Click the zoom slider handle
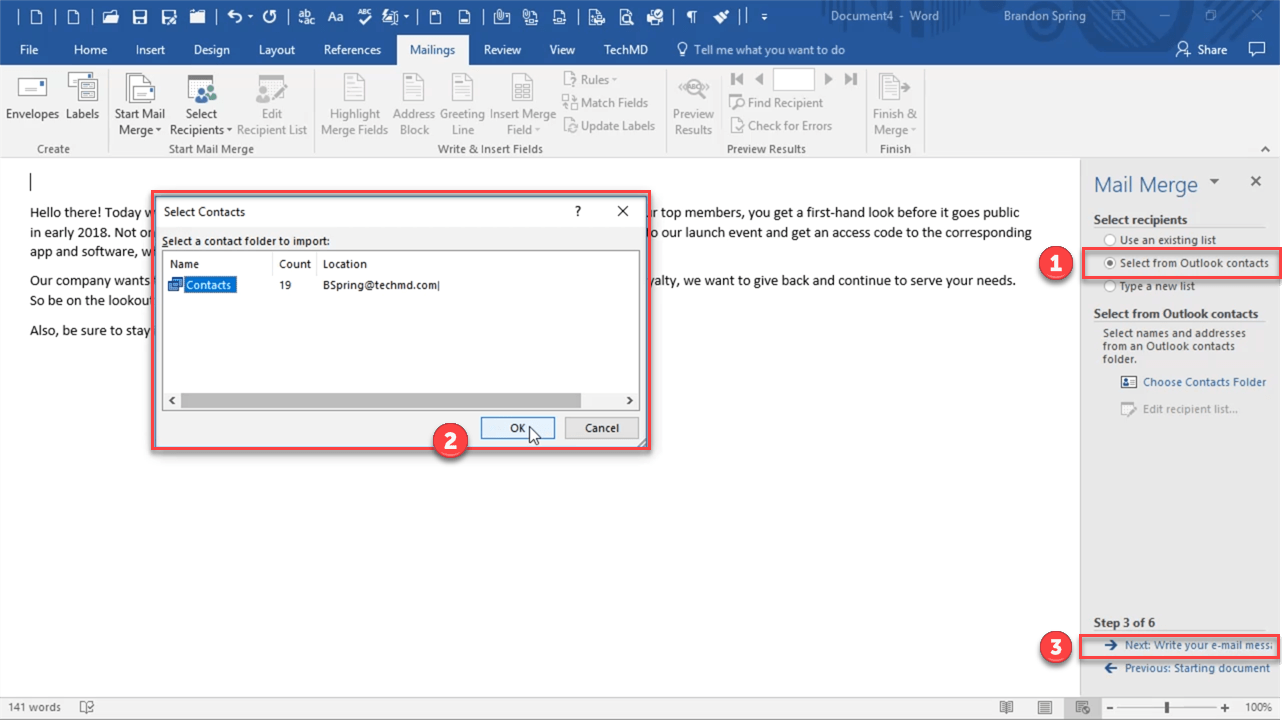Screen dimensions: 1282x720 pyautogui.click(x=1166, y=707)
